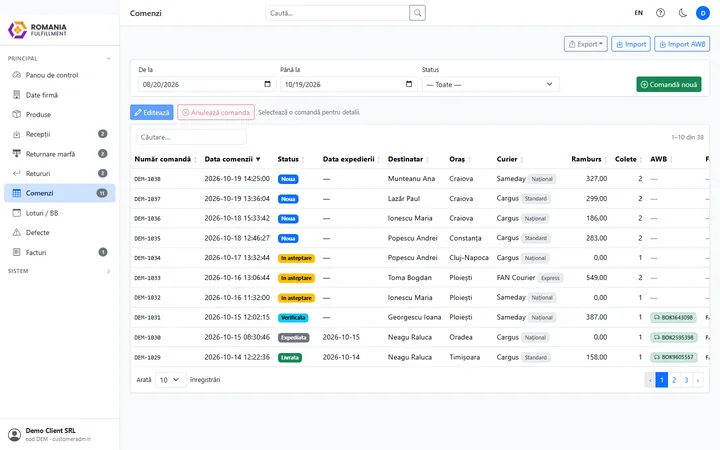
Task: Click the De la date field
Action: coord(207,84)
